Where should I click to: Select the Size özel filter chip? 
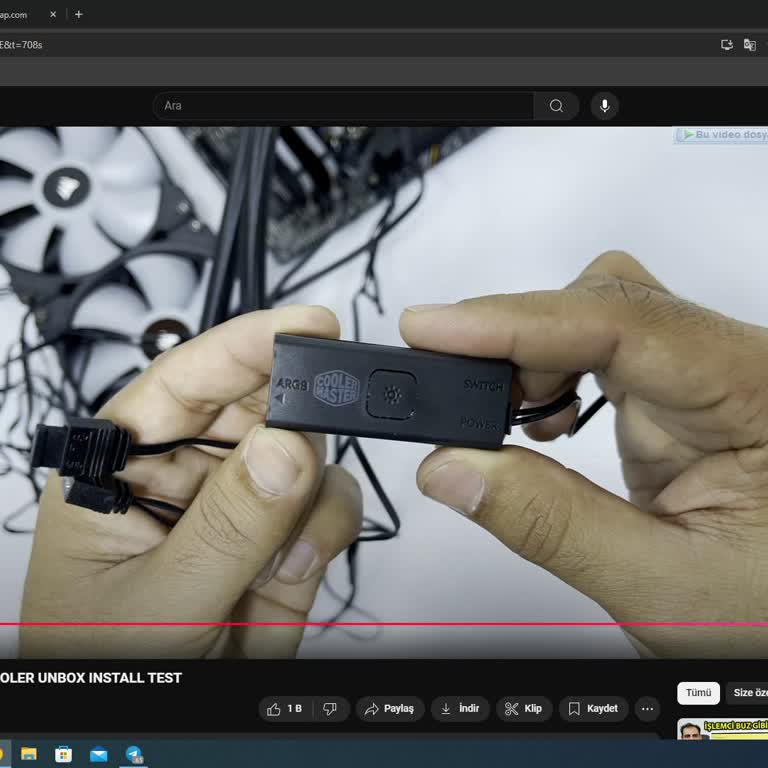pos(747,693)
